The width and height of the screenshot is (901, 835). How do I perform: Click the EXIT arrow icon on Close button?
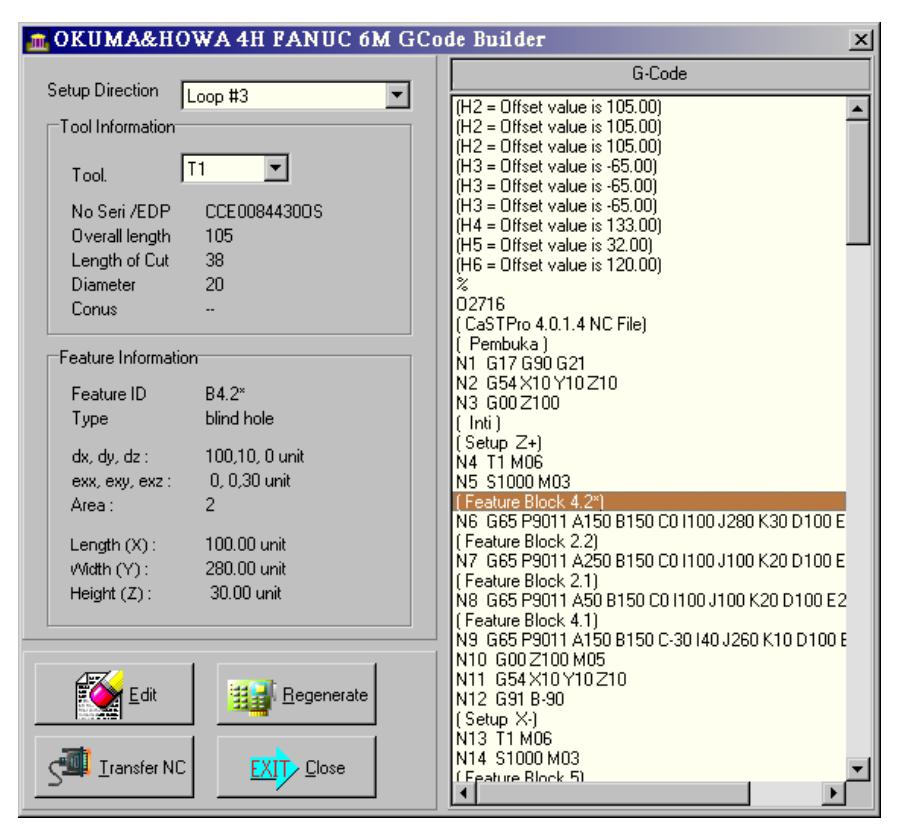(x=274, y=768)
